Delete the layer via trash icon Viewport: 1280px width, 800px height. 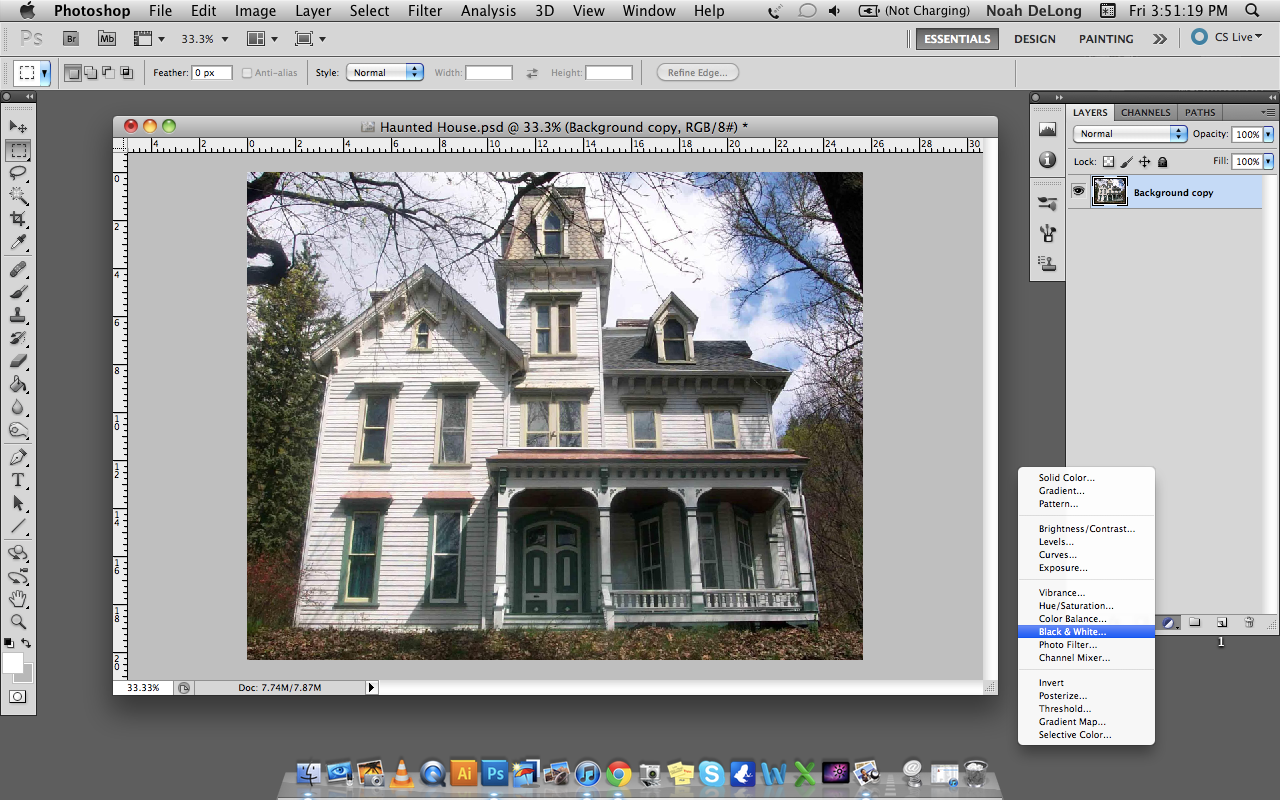point(1248,622)
